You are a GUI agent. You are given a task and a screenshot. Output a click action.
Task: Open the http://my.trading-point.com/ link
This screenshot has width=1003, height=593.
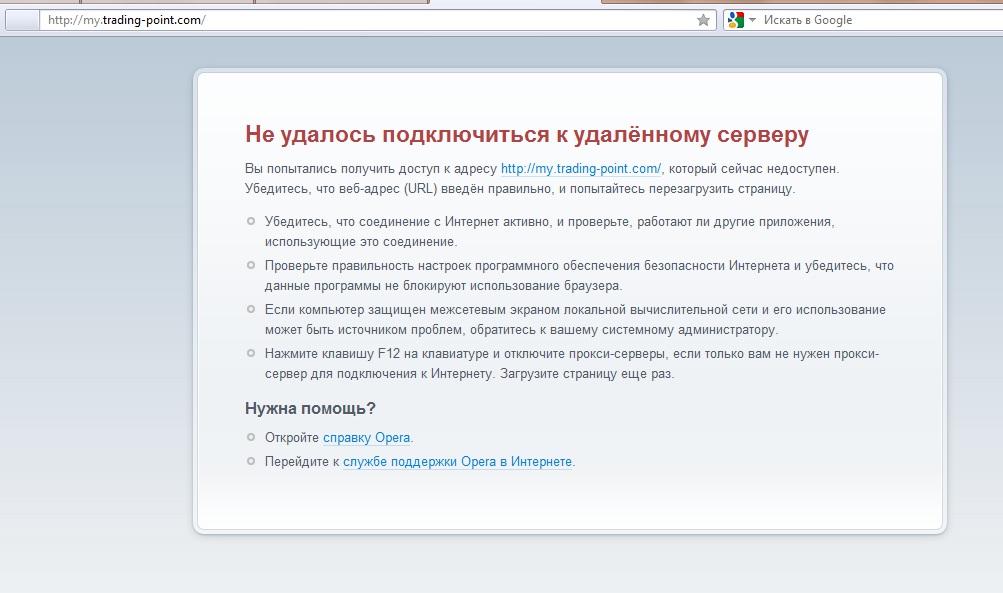(x=581, y=169)
